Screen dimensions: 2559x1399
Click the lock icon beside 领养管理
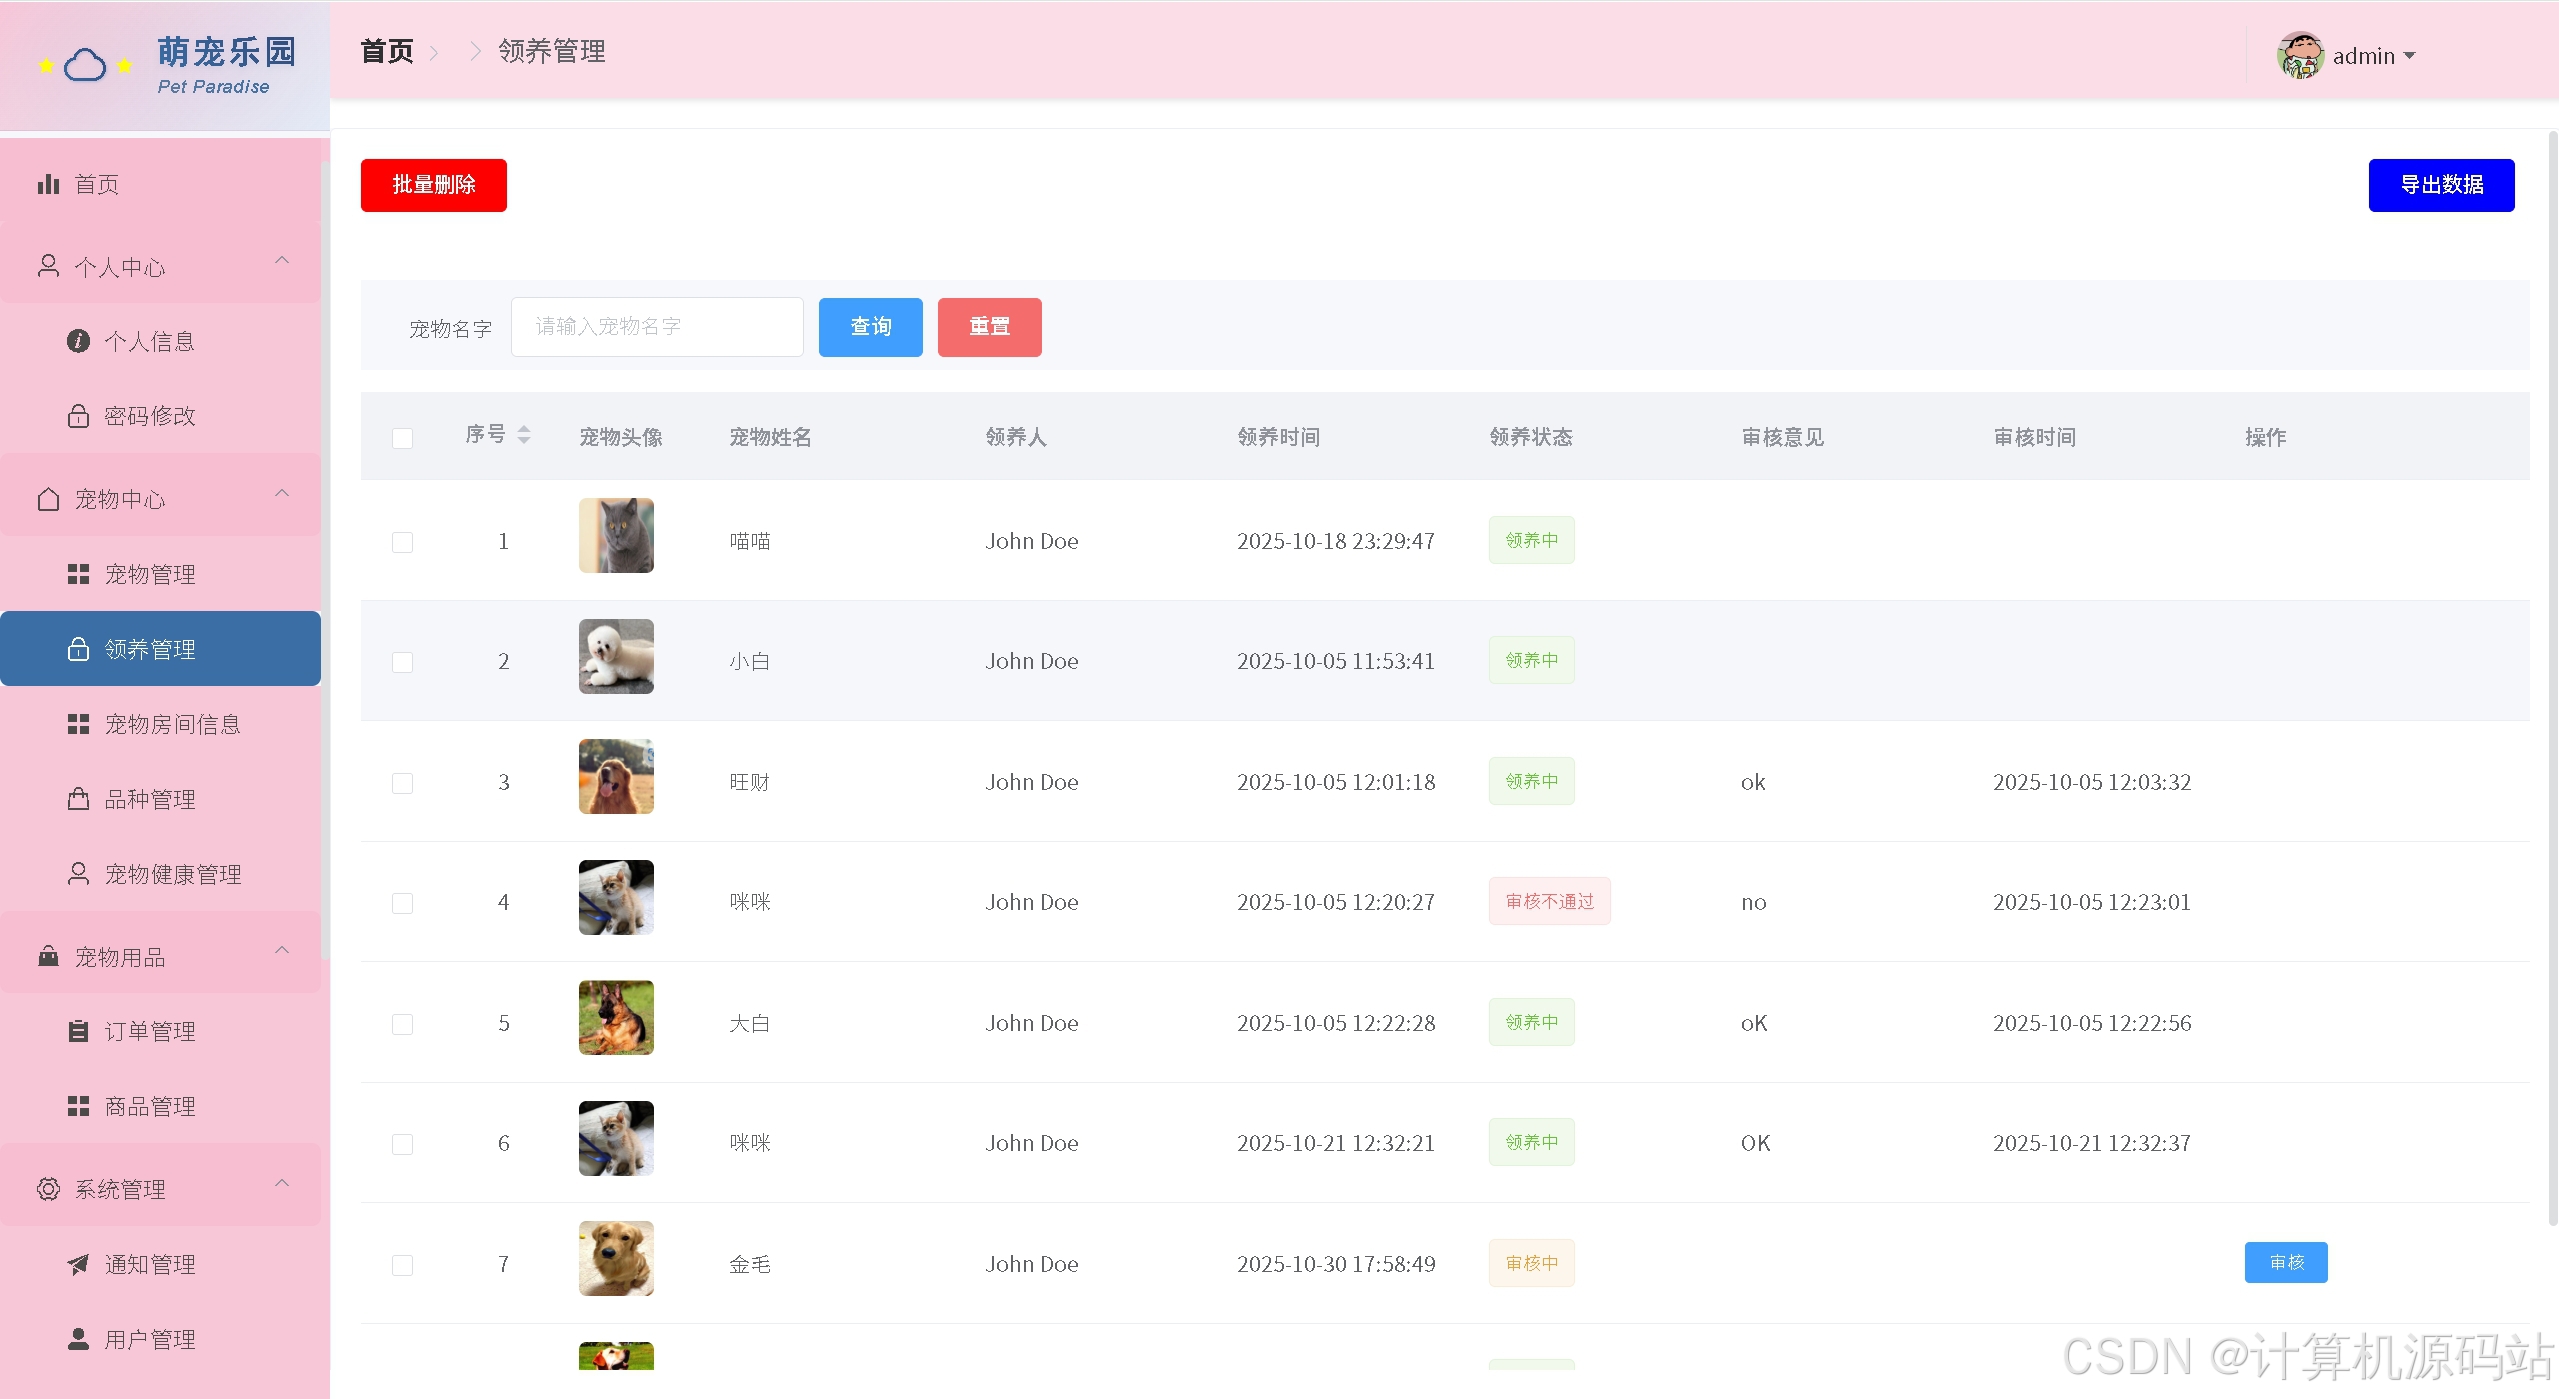click(78, 649)
